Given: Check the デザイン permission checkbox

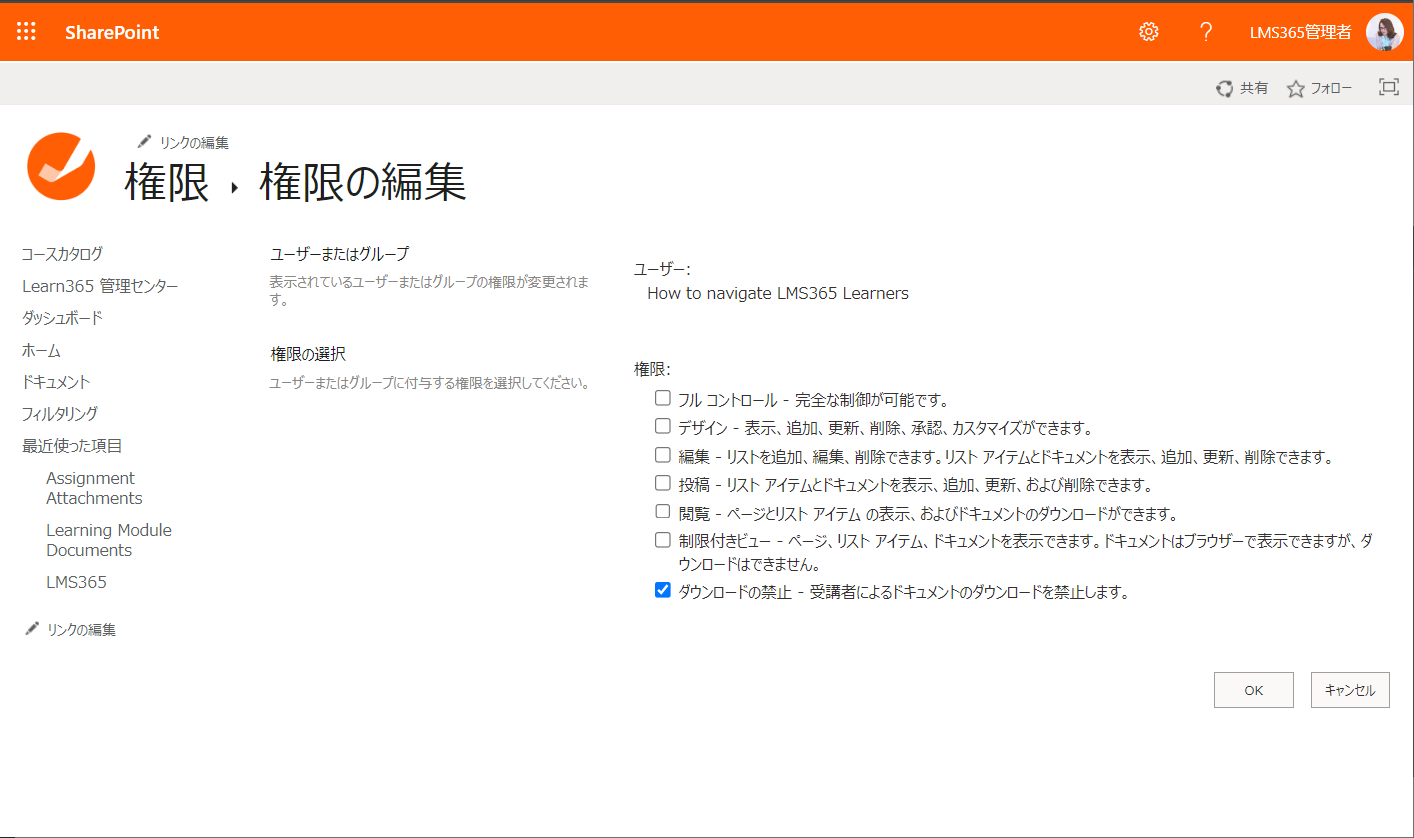Looking at the screenshot, I should (662, 426).
